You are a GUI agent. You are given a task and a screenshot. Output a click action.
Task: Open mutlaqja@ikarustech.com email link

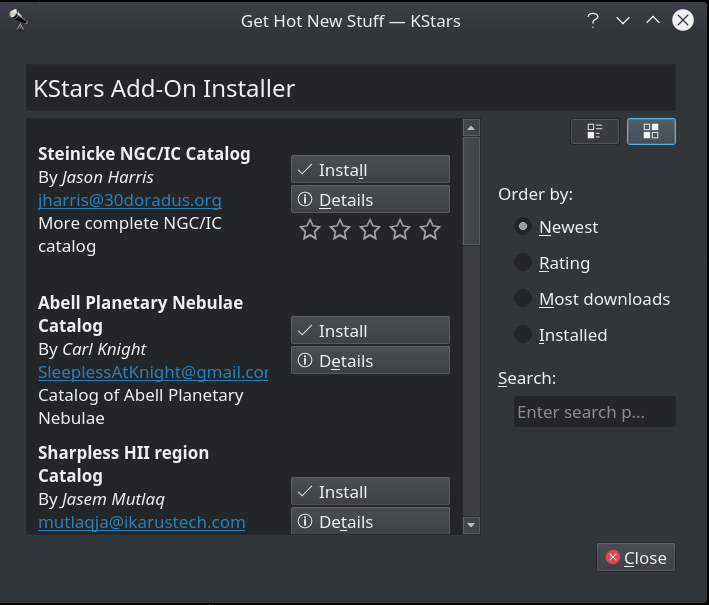pos(142,522)
